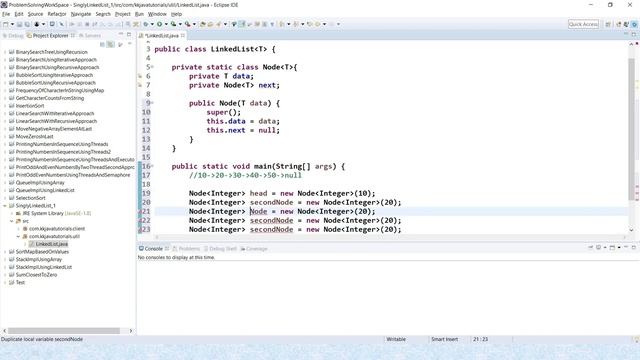
Task: Click the New file toolbar icon
Action: point(6,24)
